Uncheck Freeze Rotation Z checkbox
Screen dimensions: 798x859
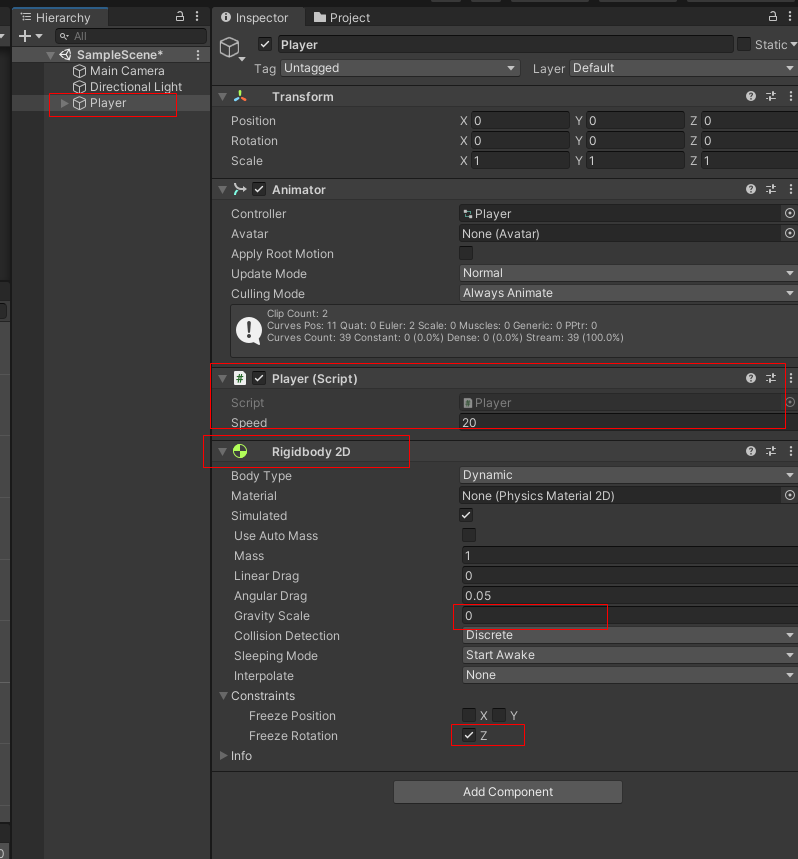click(x=469, y=735)
